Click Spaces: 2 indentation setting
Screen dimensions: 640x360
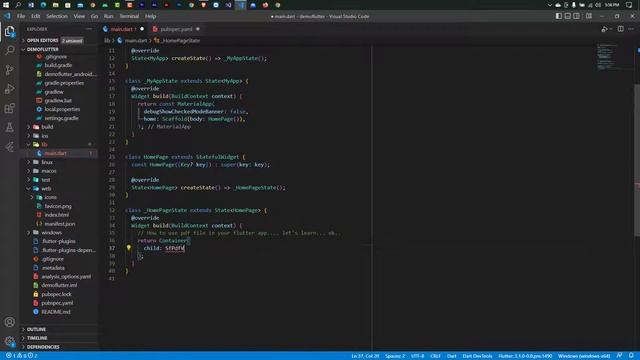tap(395, 356)
